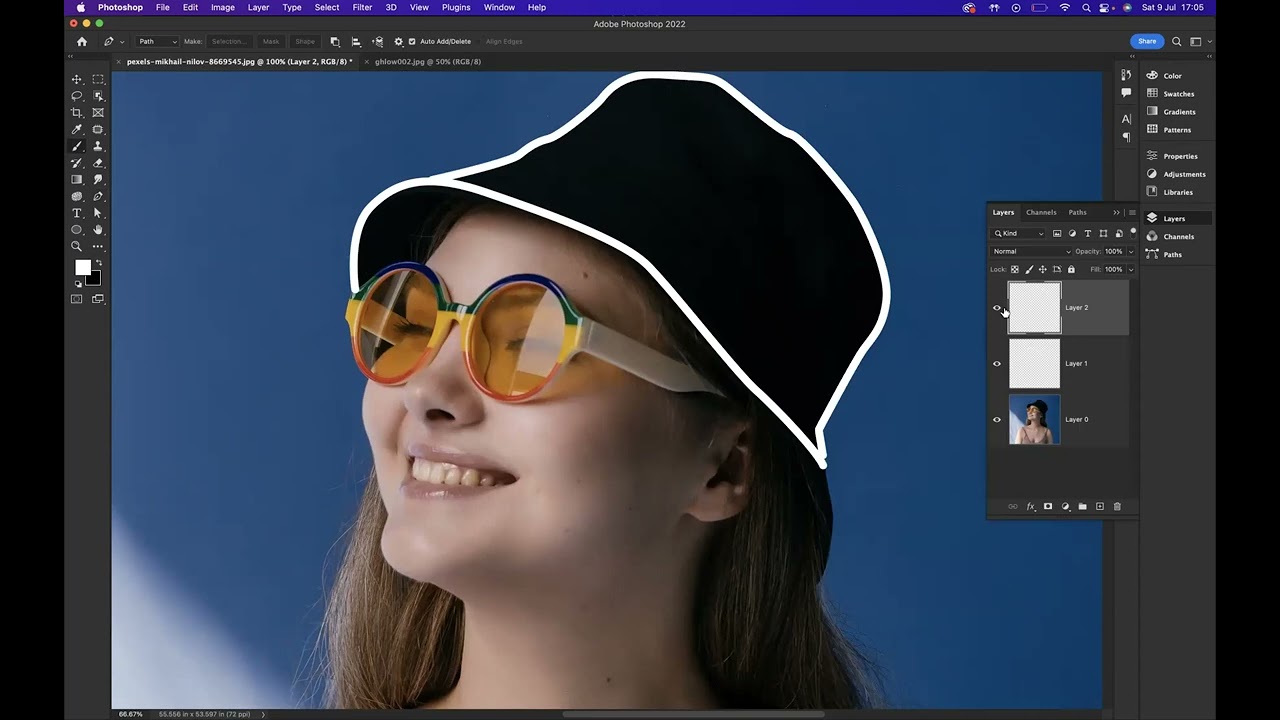Viewport: 1280px width, 720px height.
Task: Collapse the Layers panel double arrows
Action: pos(1116,212)
